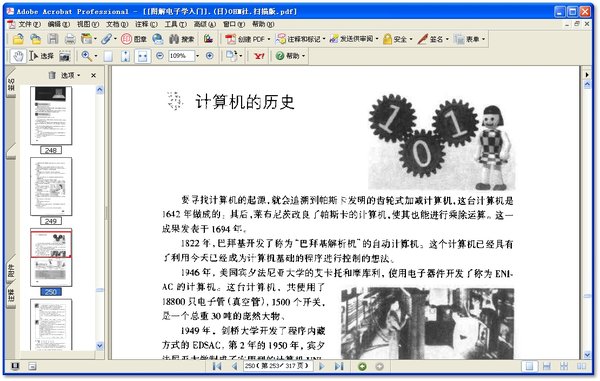The width and height of the screenshot is (600, 381).
Task: Open the 工具 menu
Action: click(176, 24)
